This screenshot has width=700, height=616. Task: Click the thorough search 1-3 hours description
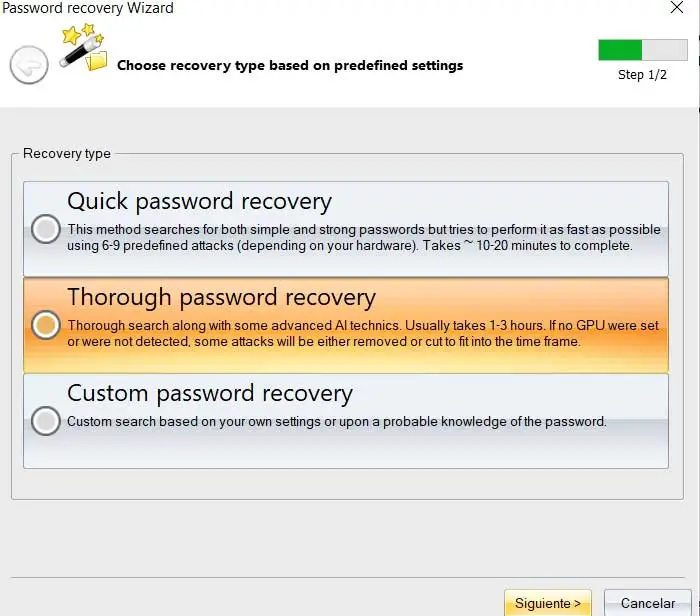[363, 333]
